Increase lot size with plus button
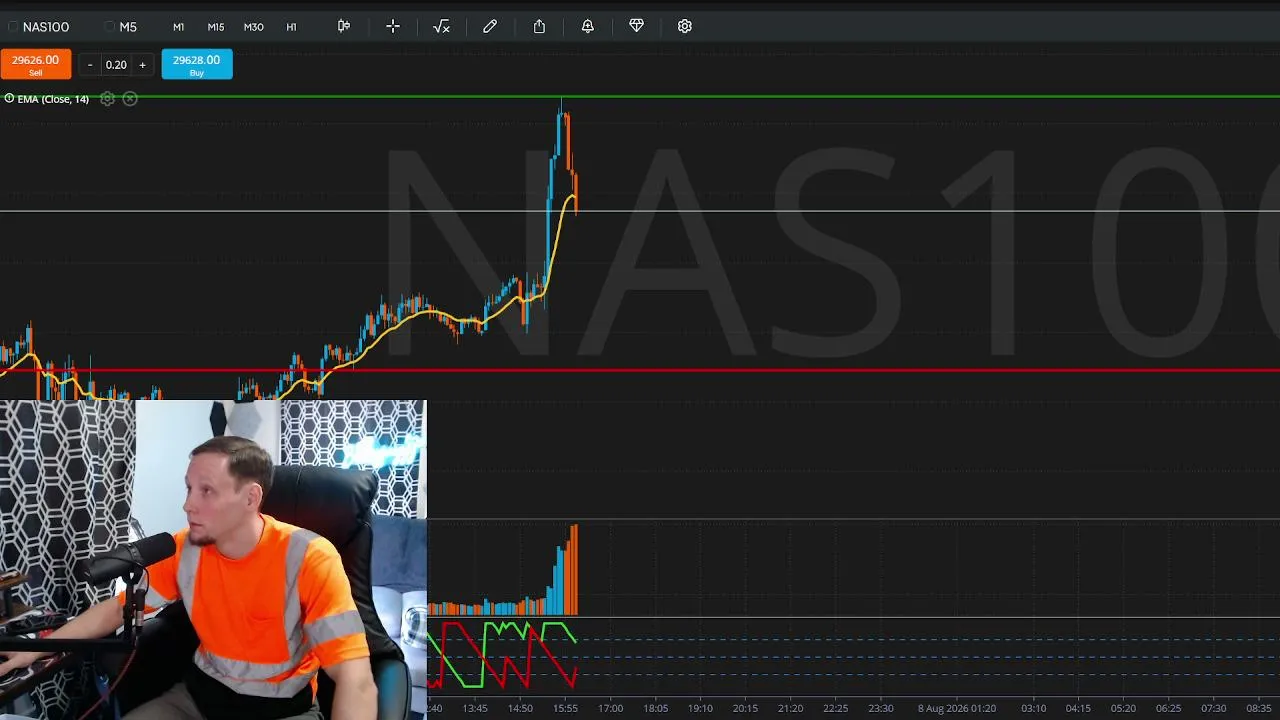This screenshot has height=720, width=1280. point(142,65)
